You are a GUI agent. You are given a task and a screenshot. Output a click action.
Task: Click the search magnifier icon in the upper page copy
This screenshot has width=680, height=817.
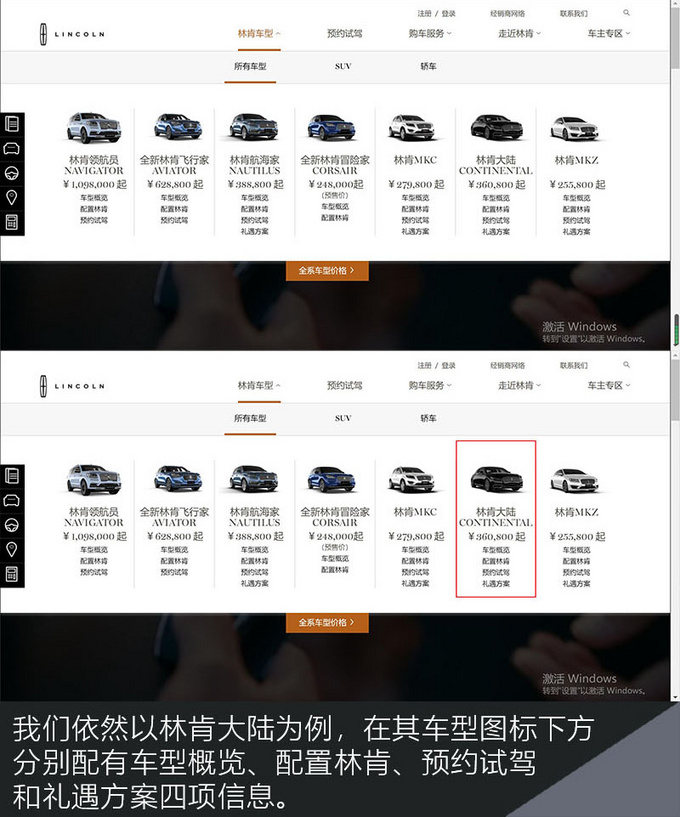tap(626, 13)
